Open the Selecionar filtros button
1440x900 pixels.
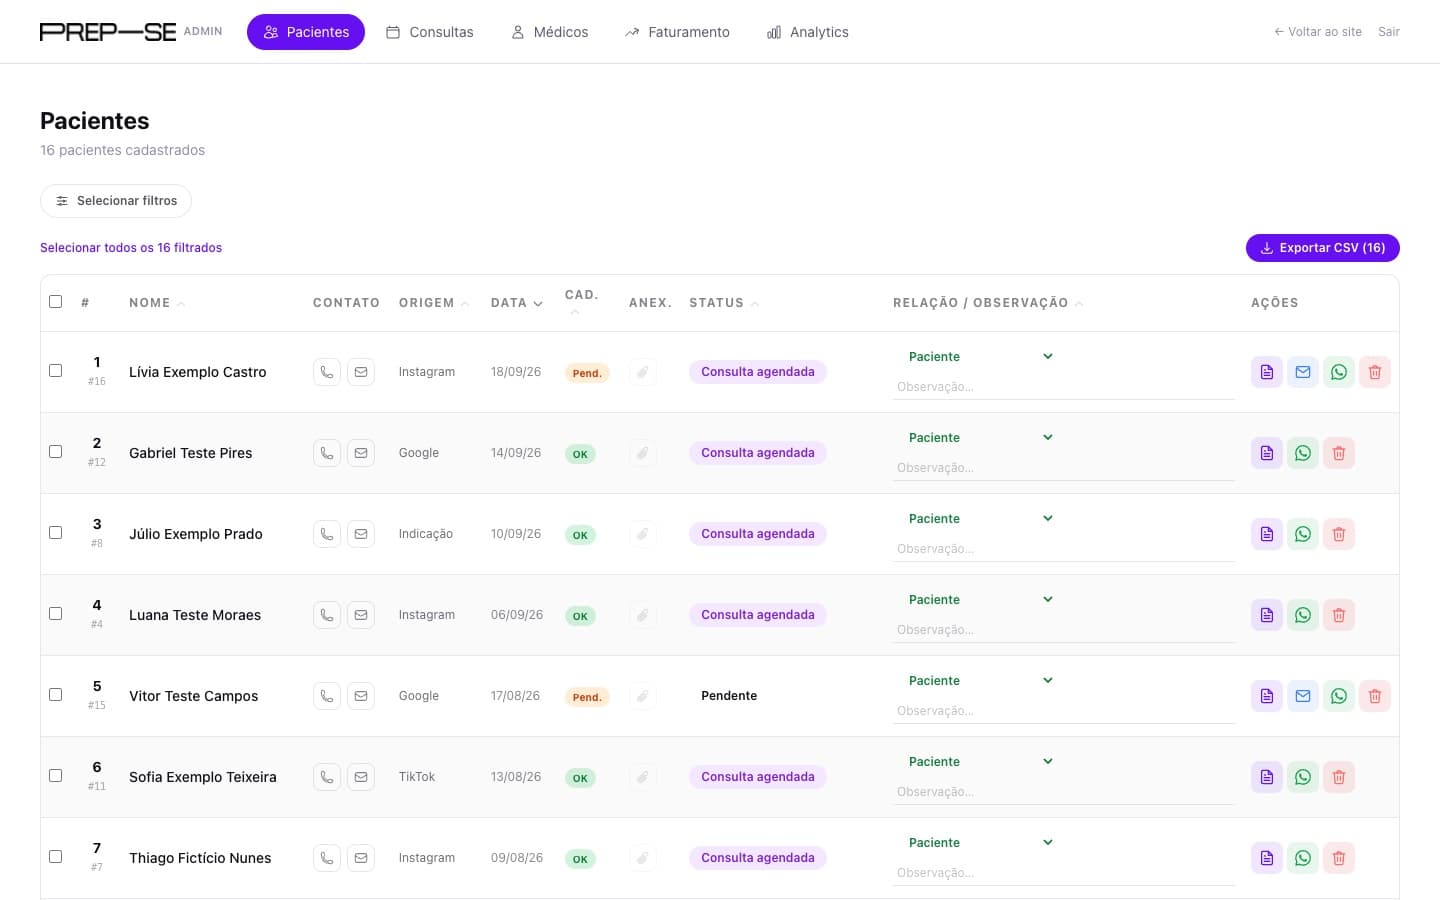[116, 201]
